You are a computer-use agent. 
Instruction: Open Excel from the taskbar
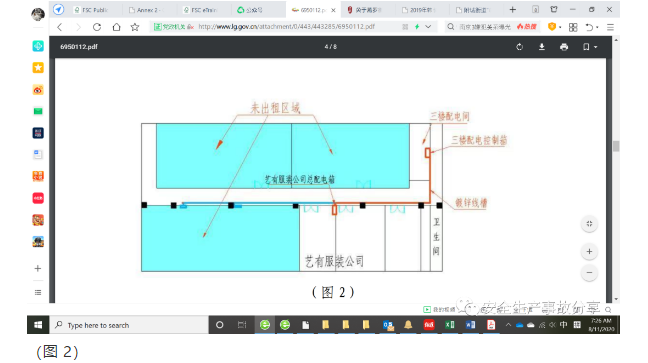pos(450,325)
